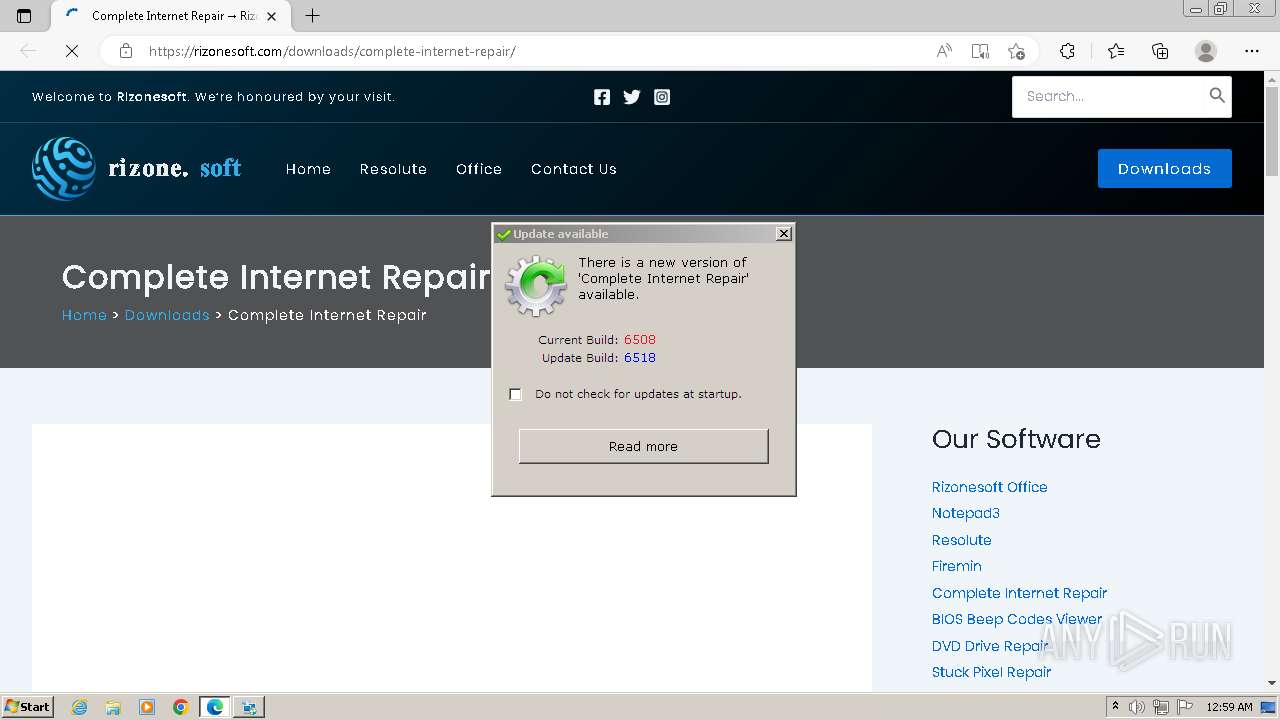
Task: Close the Complete Internet Repair tab
Action: point(271,16)
